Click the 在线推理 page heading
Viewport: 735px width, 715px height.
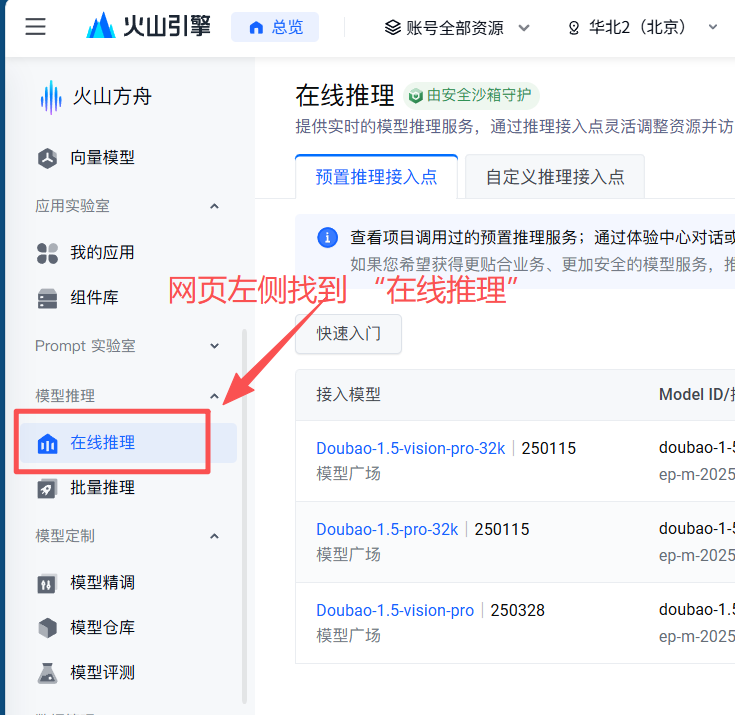click(x=345, y=96)
